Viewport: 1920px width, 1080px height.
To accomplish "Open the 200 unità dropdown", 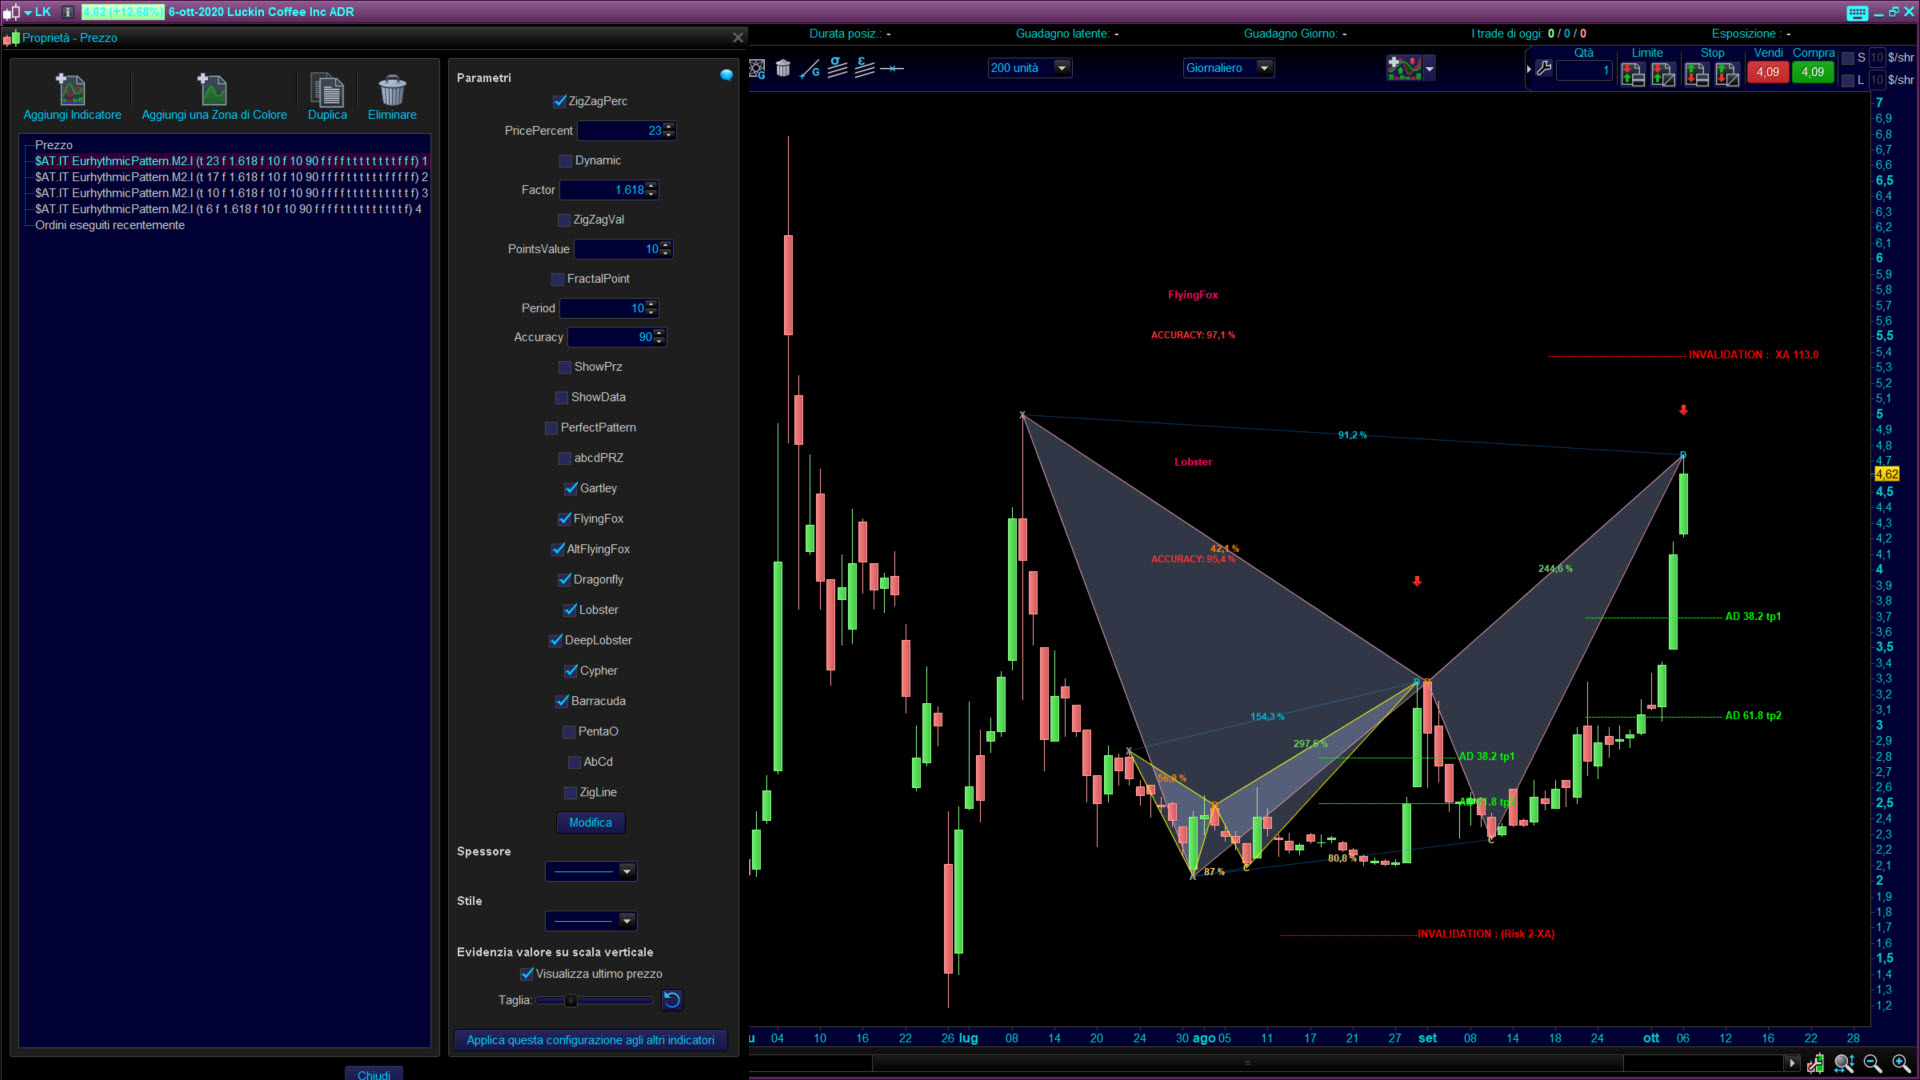I will (x=1062, y=68).
